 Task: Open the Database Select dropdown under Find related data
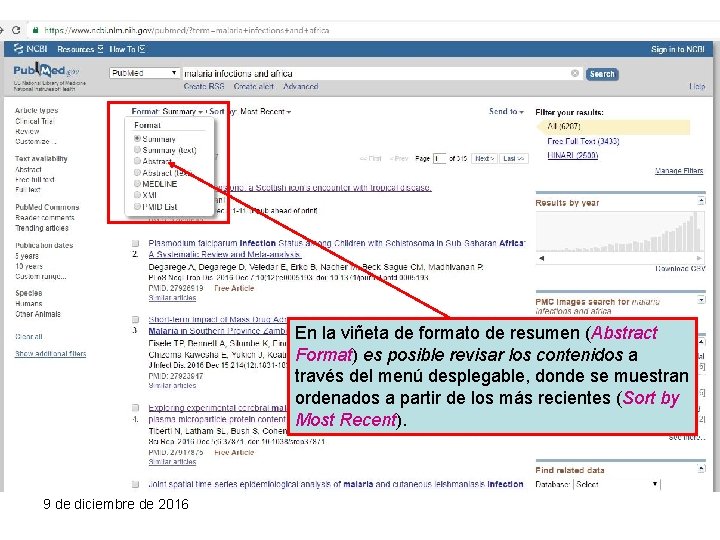click(617, 484)
